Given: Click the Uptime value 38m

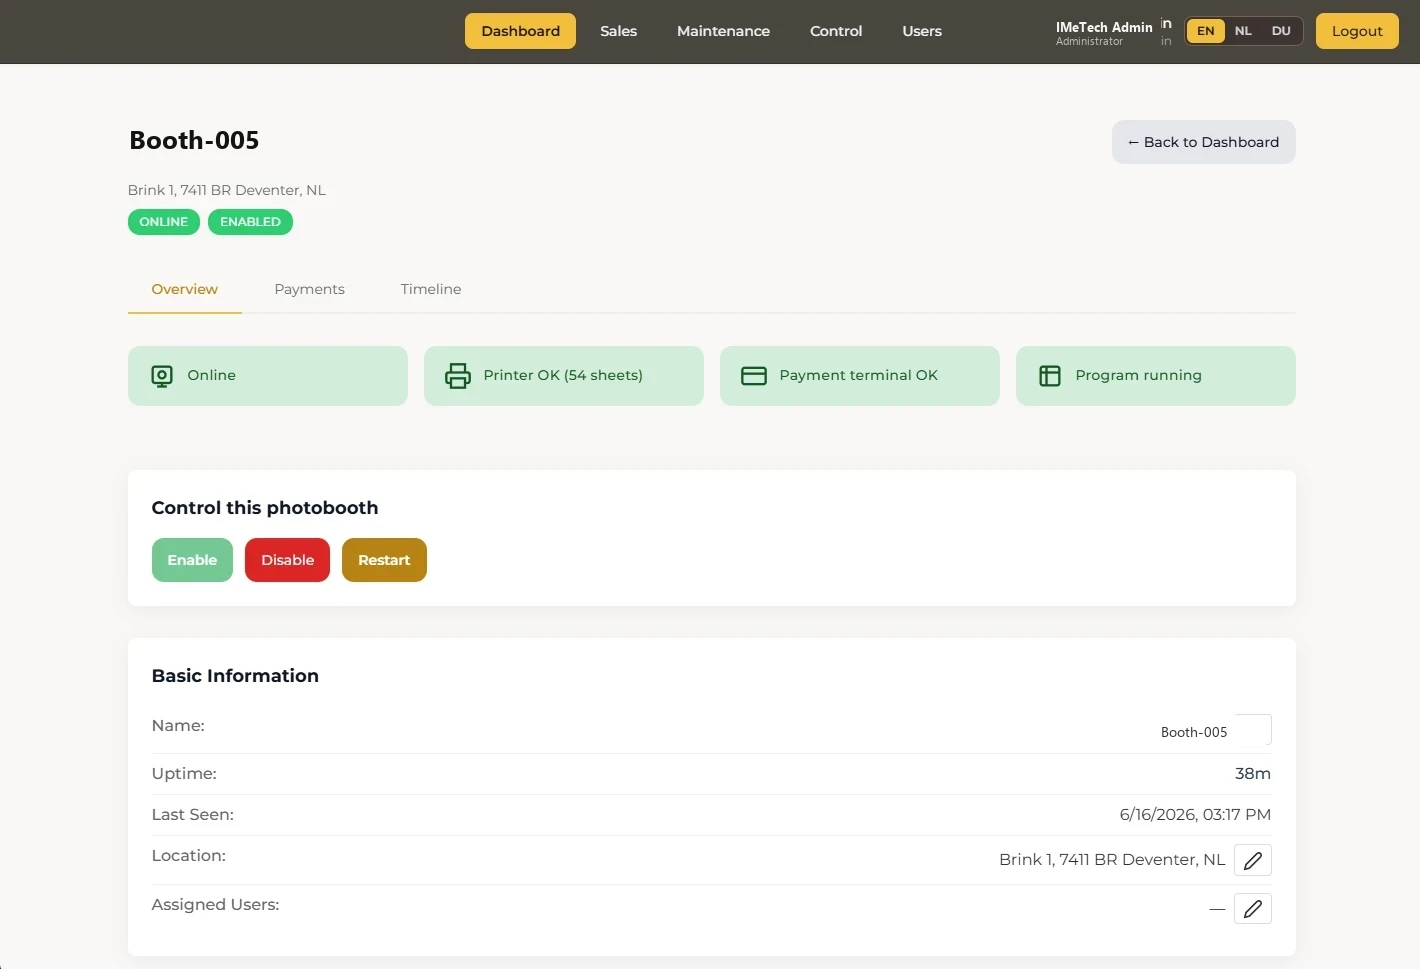Looking at the screenshot, I should coord(1253,774).
